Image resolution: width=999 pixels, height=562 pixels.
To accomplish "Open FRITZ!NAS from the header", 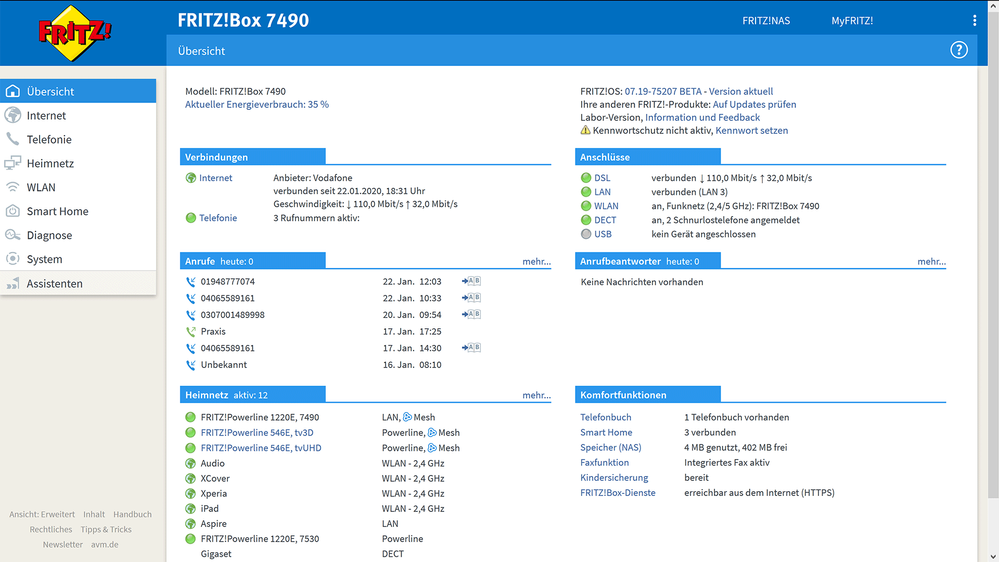I will click(x=766, y=20).
